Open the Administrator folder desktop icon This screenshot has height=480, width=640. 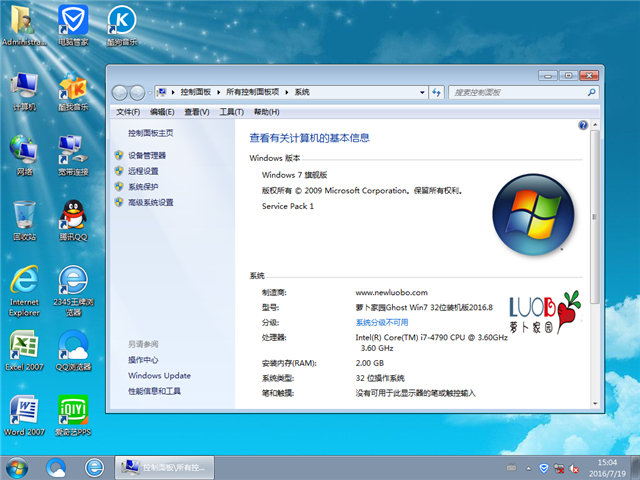24,24
